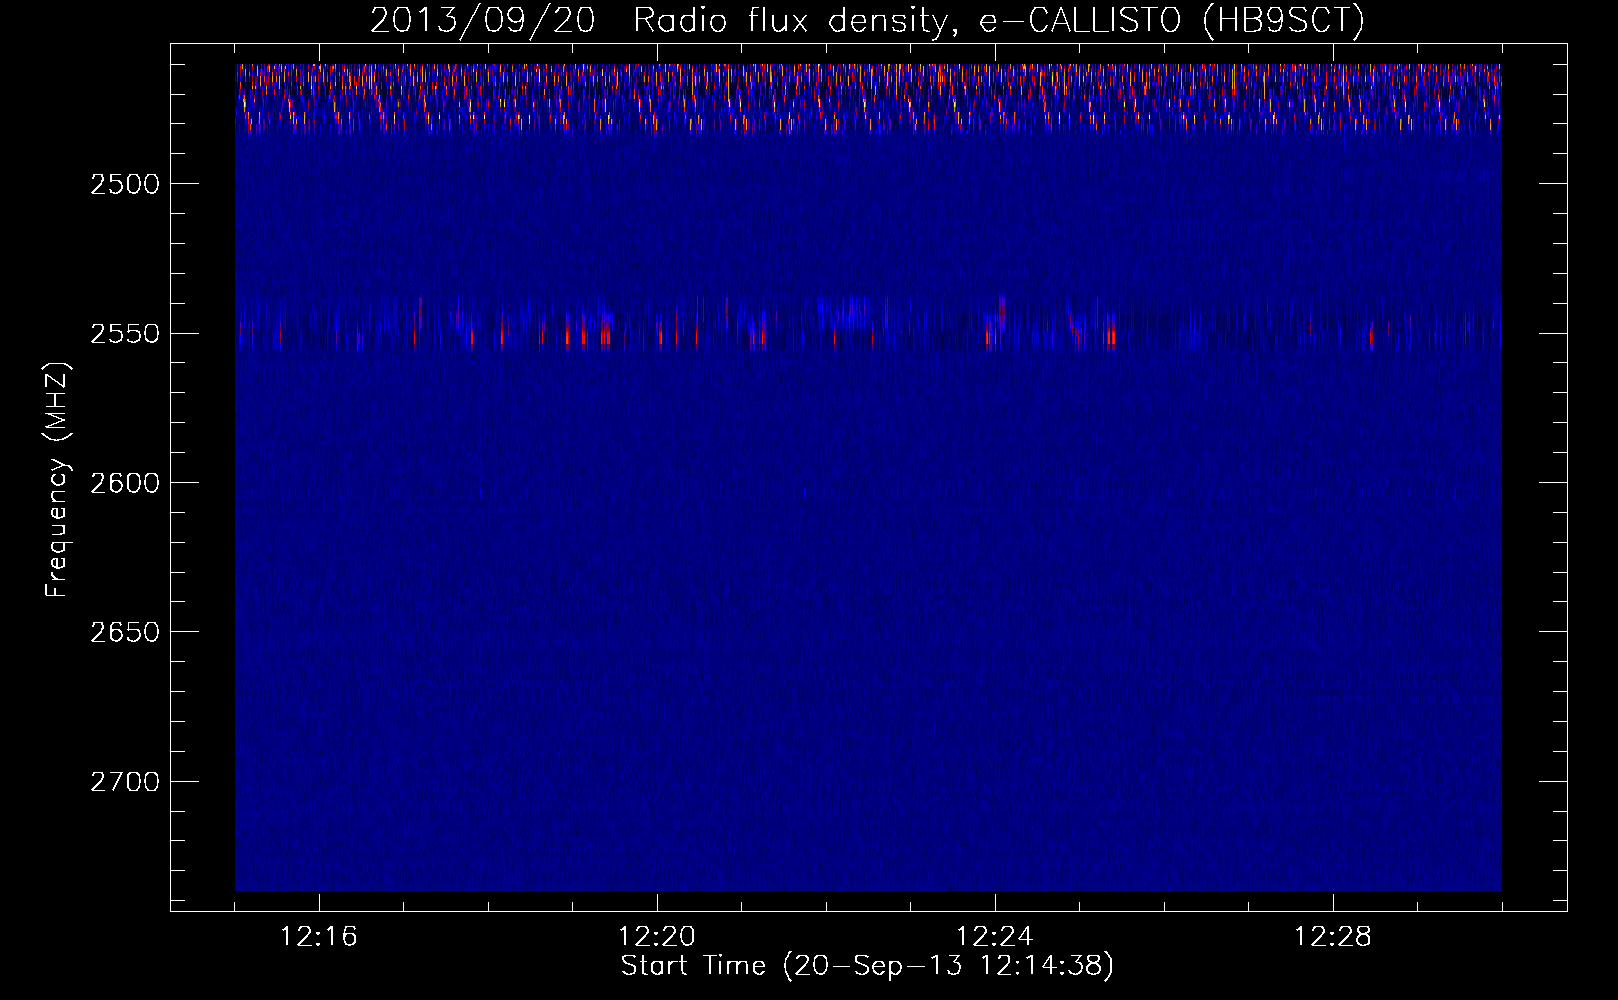Click the 'Frequency (MHZ)' axis title
The height and width of the screenshot is (1000, 1618).
pos(58,480)
